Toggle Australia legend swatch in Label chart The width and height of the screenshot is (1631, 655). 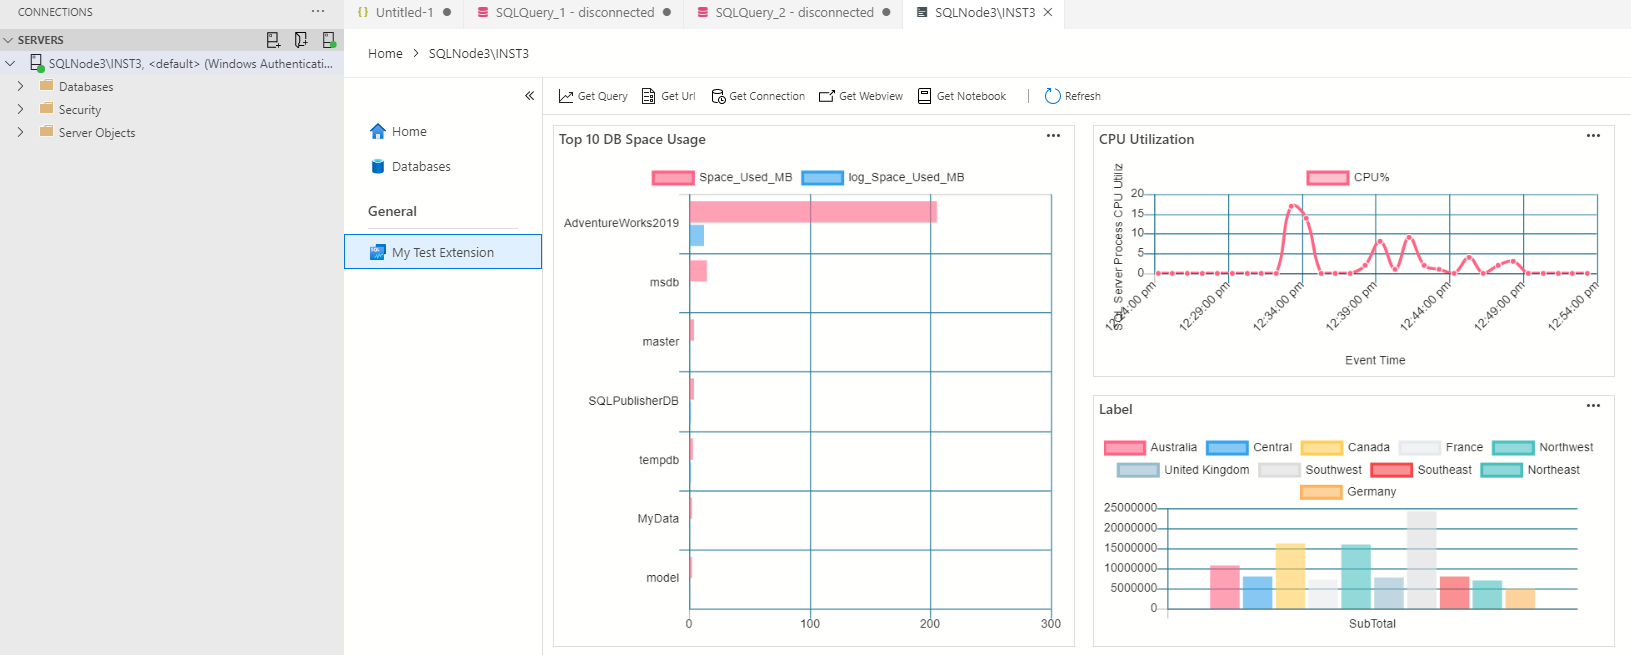coord(1125,448)
